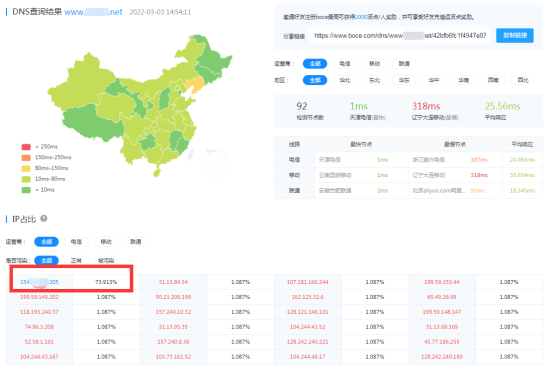Choose the 华北 region filter
This screenshot has width=554, height=379.
[344, 80]
